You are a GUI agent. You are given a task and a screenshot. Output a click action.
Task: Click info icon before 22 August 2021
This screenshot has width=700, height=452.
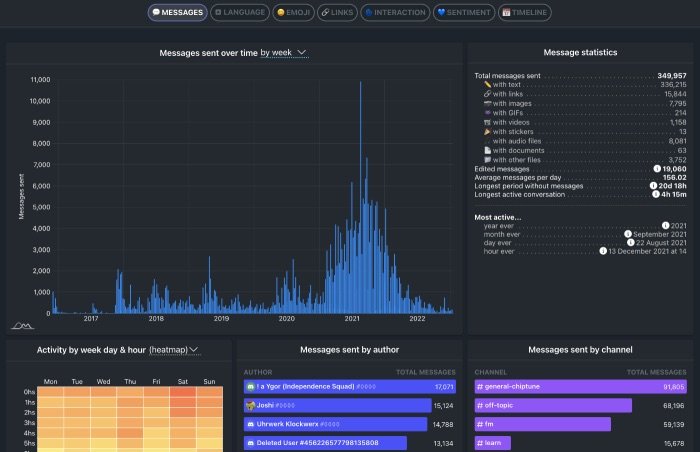(631, 243)
